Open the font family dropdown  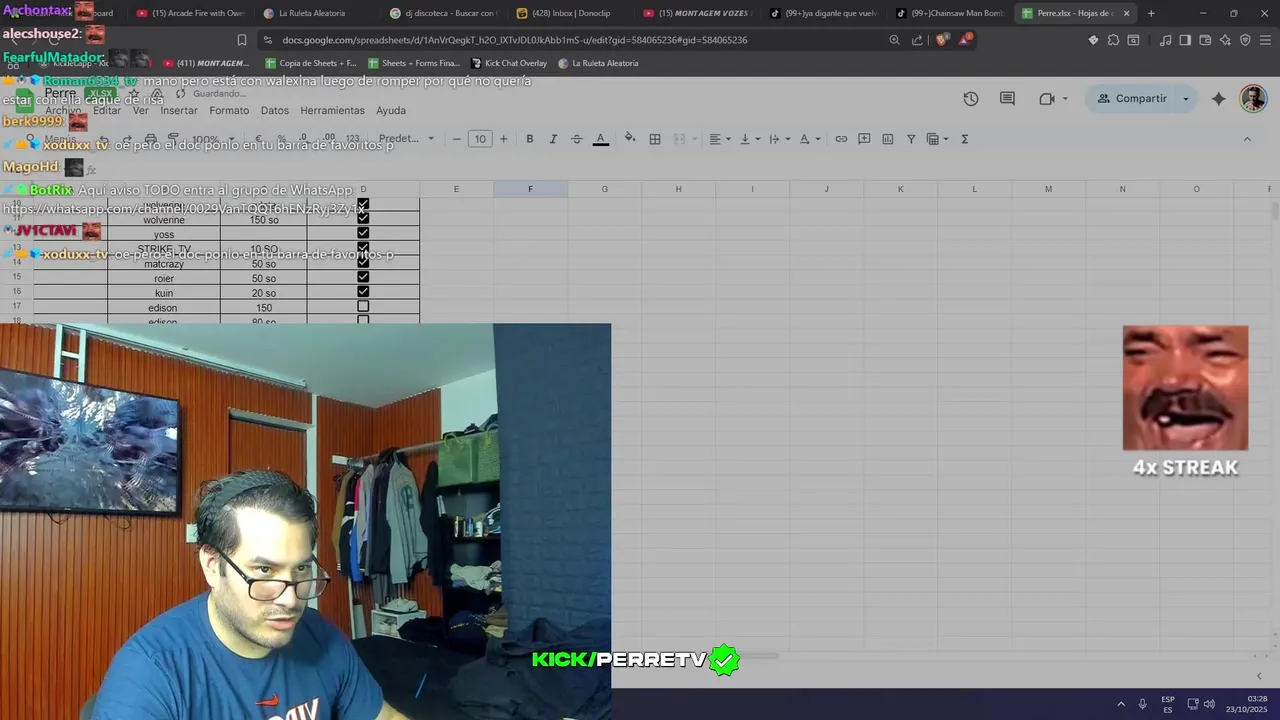(x=406, y=139)
